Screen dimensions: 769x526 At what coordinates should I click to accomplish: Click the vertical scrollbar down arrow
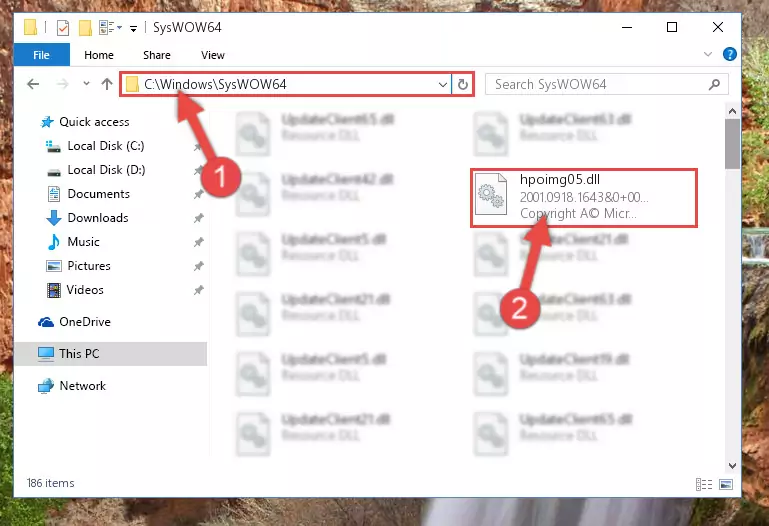pos(732,465)
